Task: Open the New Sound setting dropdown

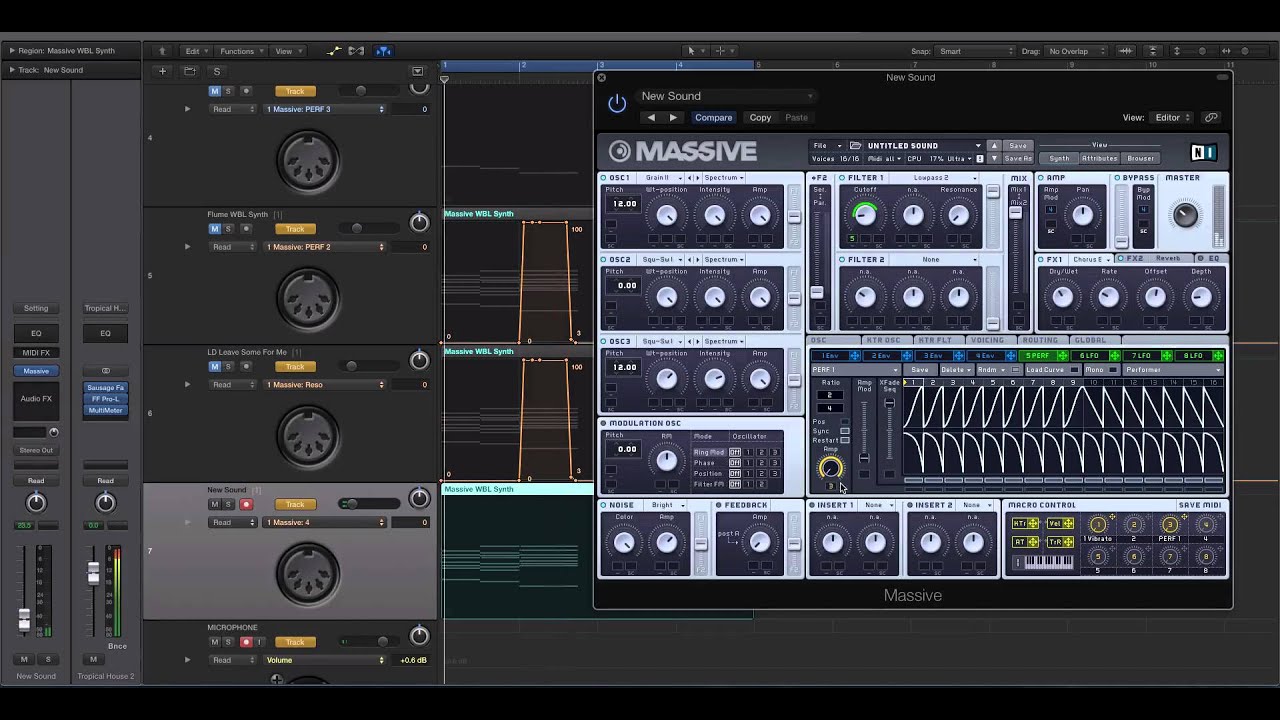Action: [726, 96]
